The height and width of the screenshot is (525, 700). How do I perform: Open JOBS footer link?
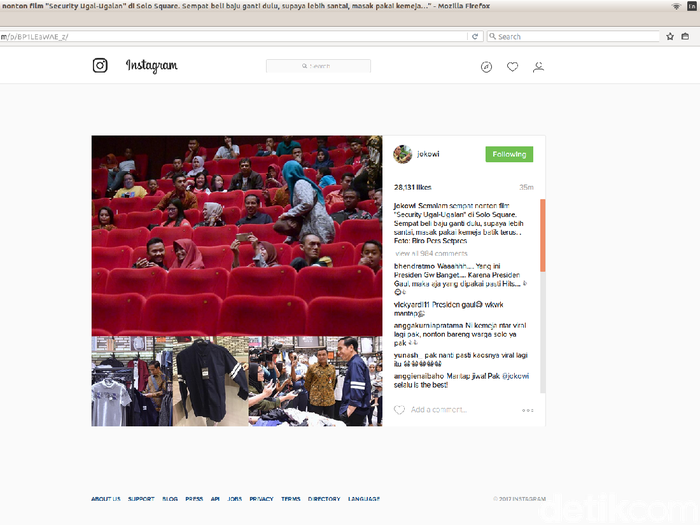235,499
